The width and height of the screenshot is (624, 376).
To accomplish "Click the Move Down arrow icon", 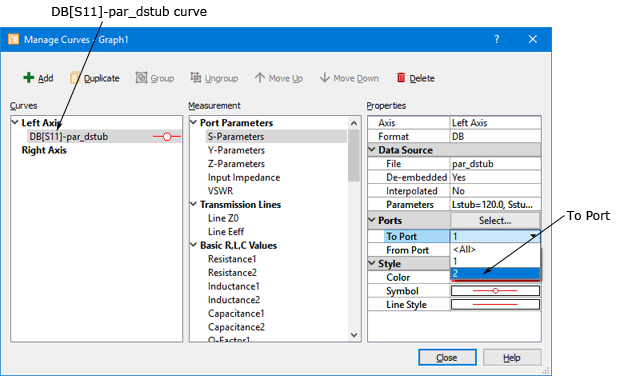I will pyautogui.click(x=325, y=78).
